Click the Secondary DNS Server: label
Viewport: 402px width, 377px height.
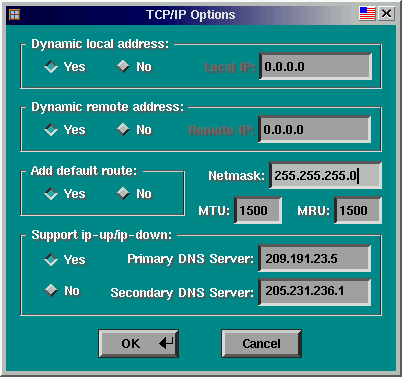coord(182,293)
